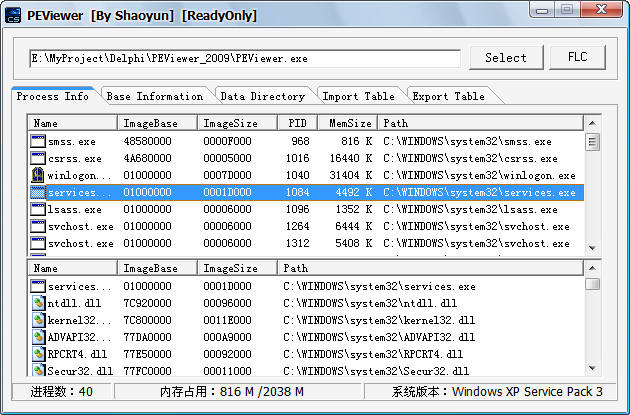This screenshot has height=415, width=630.
Task: Sort module list by Path header
Action: [x=430, y=268]
